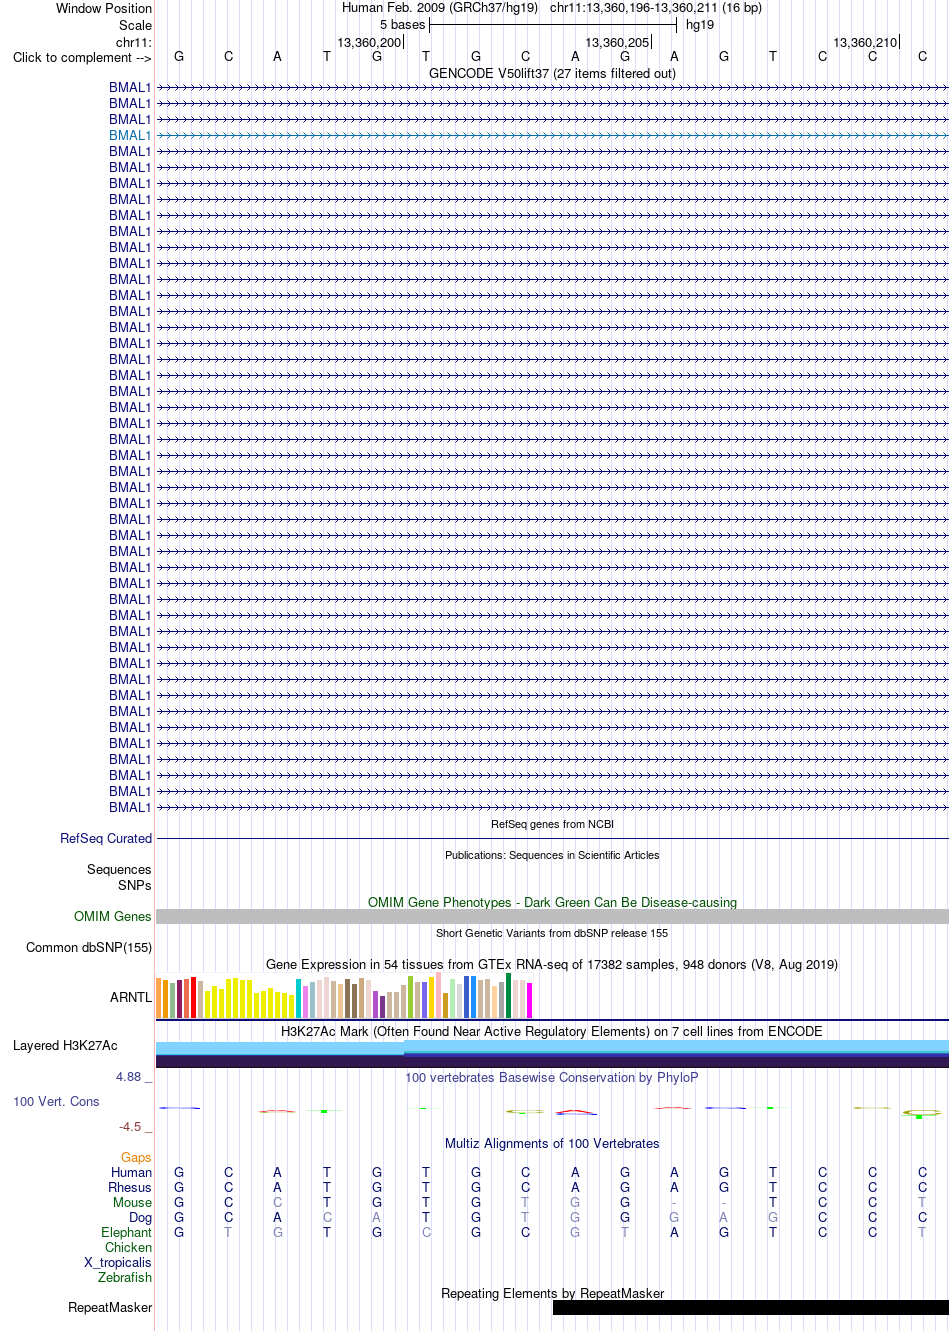Click the chr11: ruler label
The image size is (950, 1331).
click(x=134, y=42)
